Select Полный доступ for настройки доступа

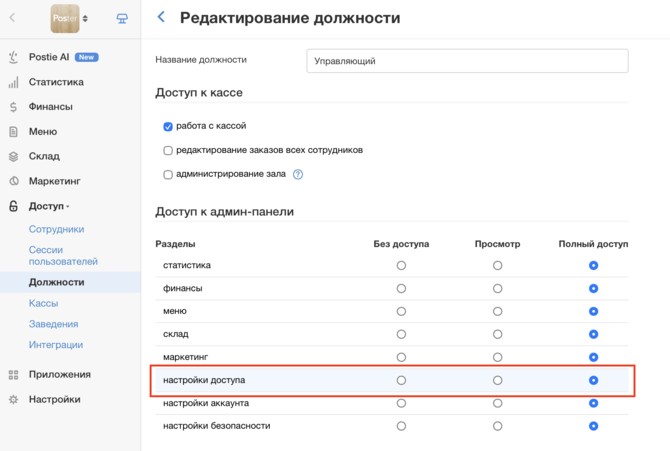pyautogui.click(x=594, y=380)
